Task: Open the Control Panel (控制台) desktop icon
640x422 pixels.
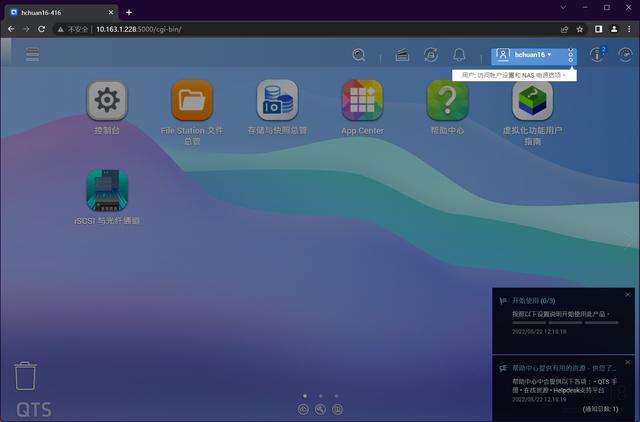Action: pos(107,100)
